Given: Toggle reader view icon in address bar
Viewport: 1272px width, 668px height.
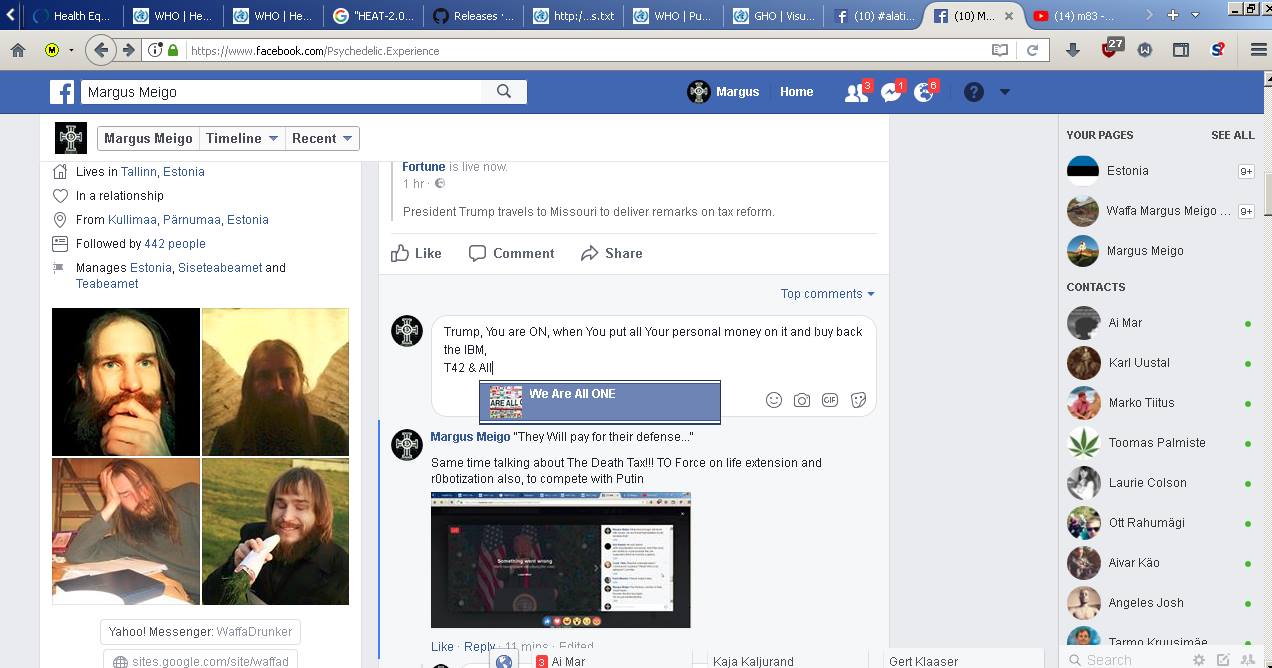Looking at the screenshot, I should (999, 50).
